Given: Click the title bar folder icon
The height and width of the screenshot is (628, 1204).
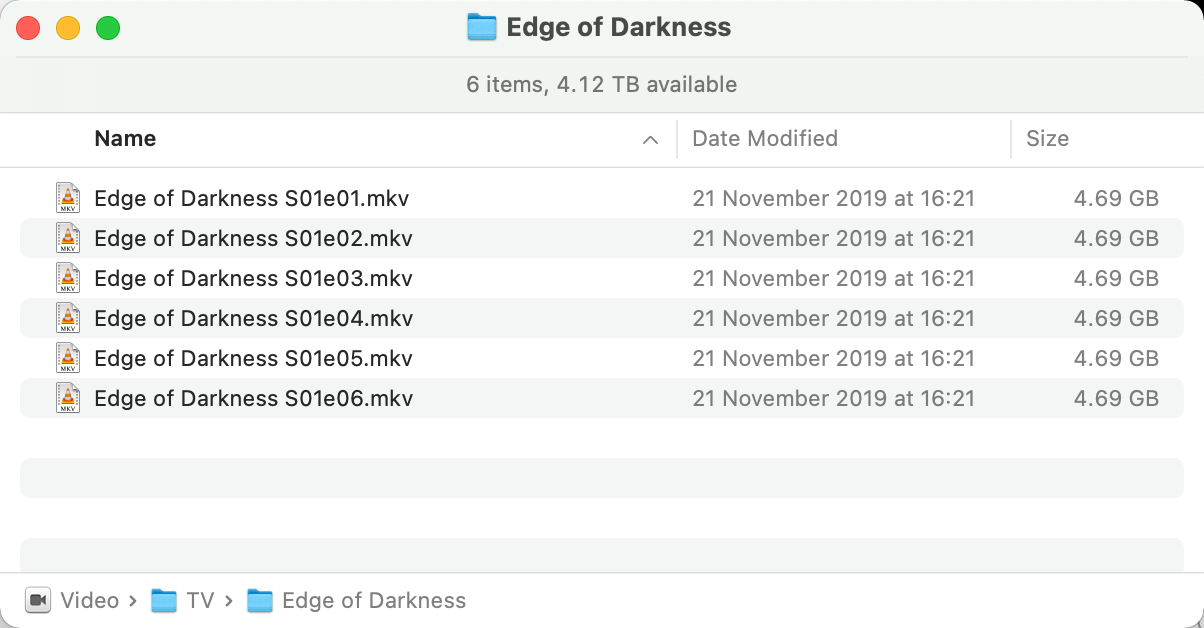Looking at the screenshot, I should tap(482, 27).
